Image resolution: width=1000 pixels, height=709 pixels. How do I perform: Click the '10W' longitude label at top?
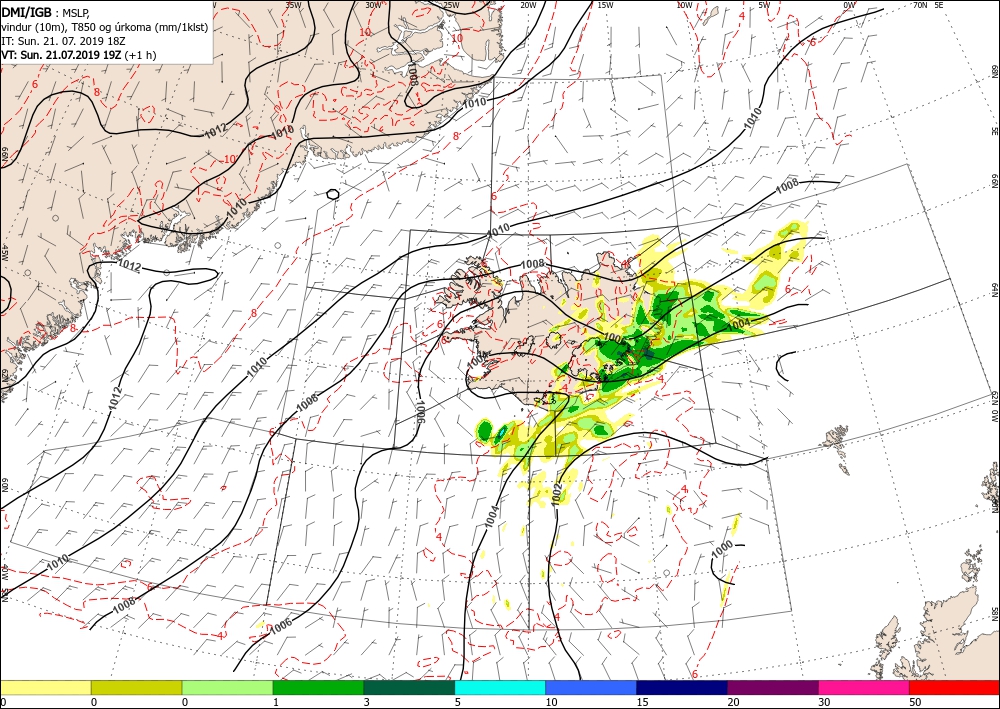[x=684, y=5]
